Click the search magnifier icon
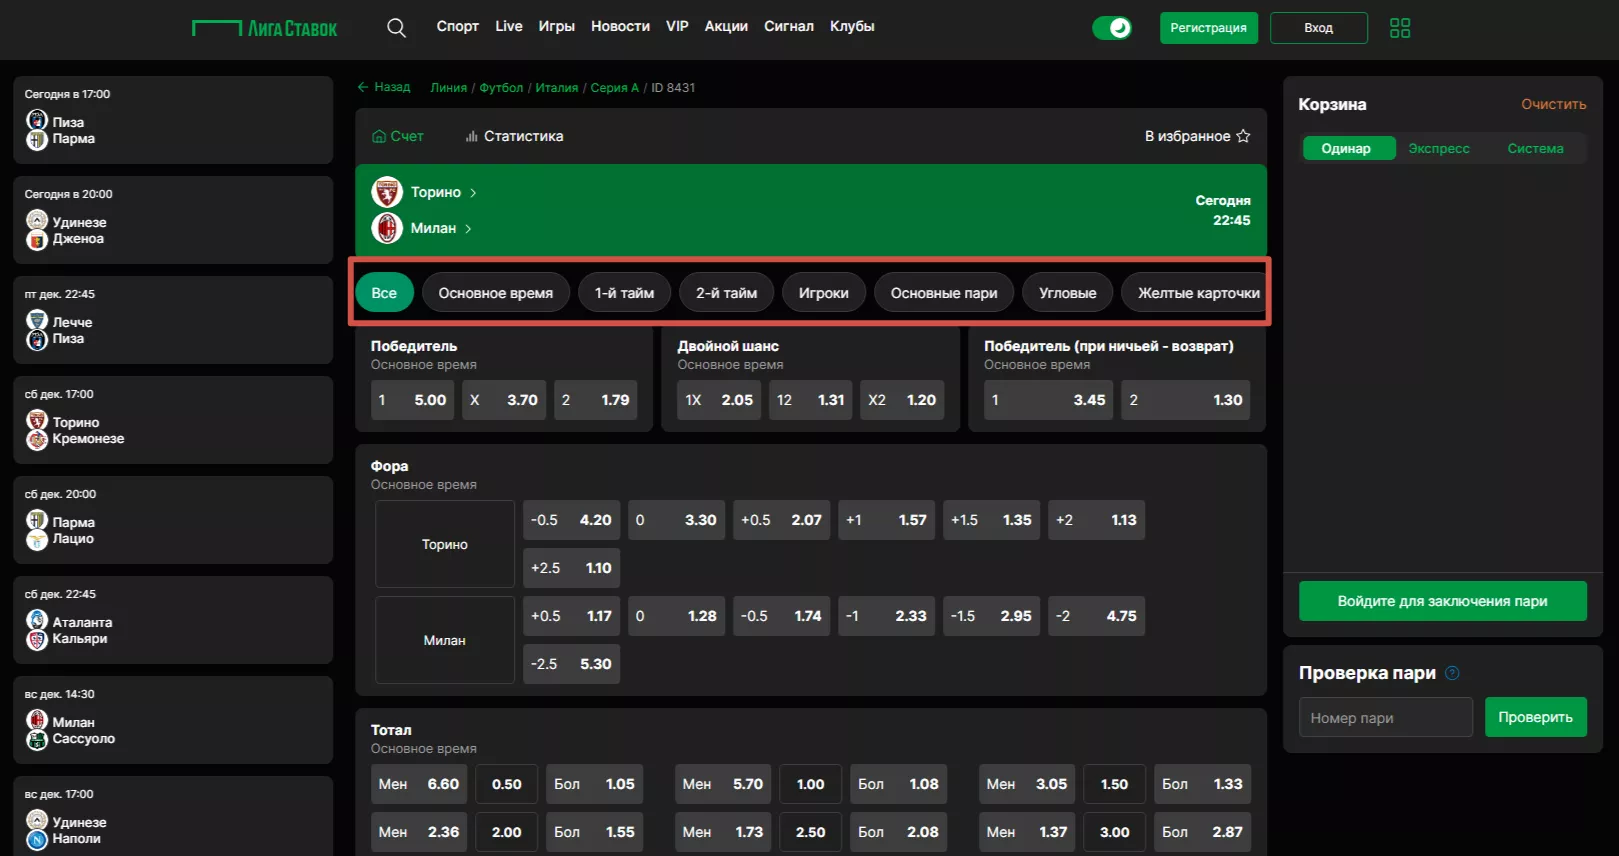Screen dimensions: 1619x856 pyautogui.click(x=396, y=28)
